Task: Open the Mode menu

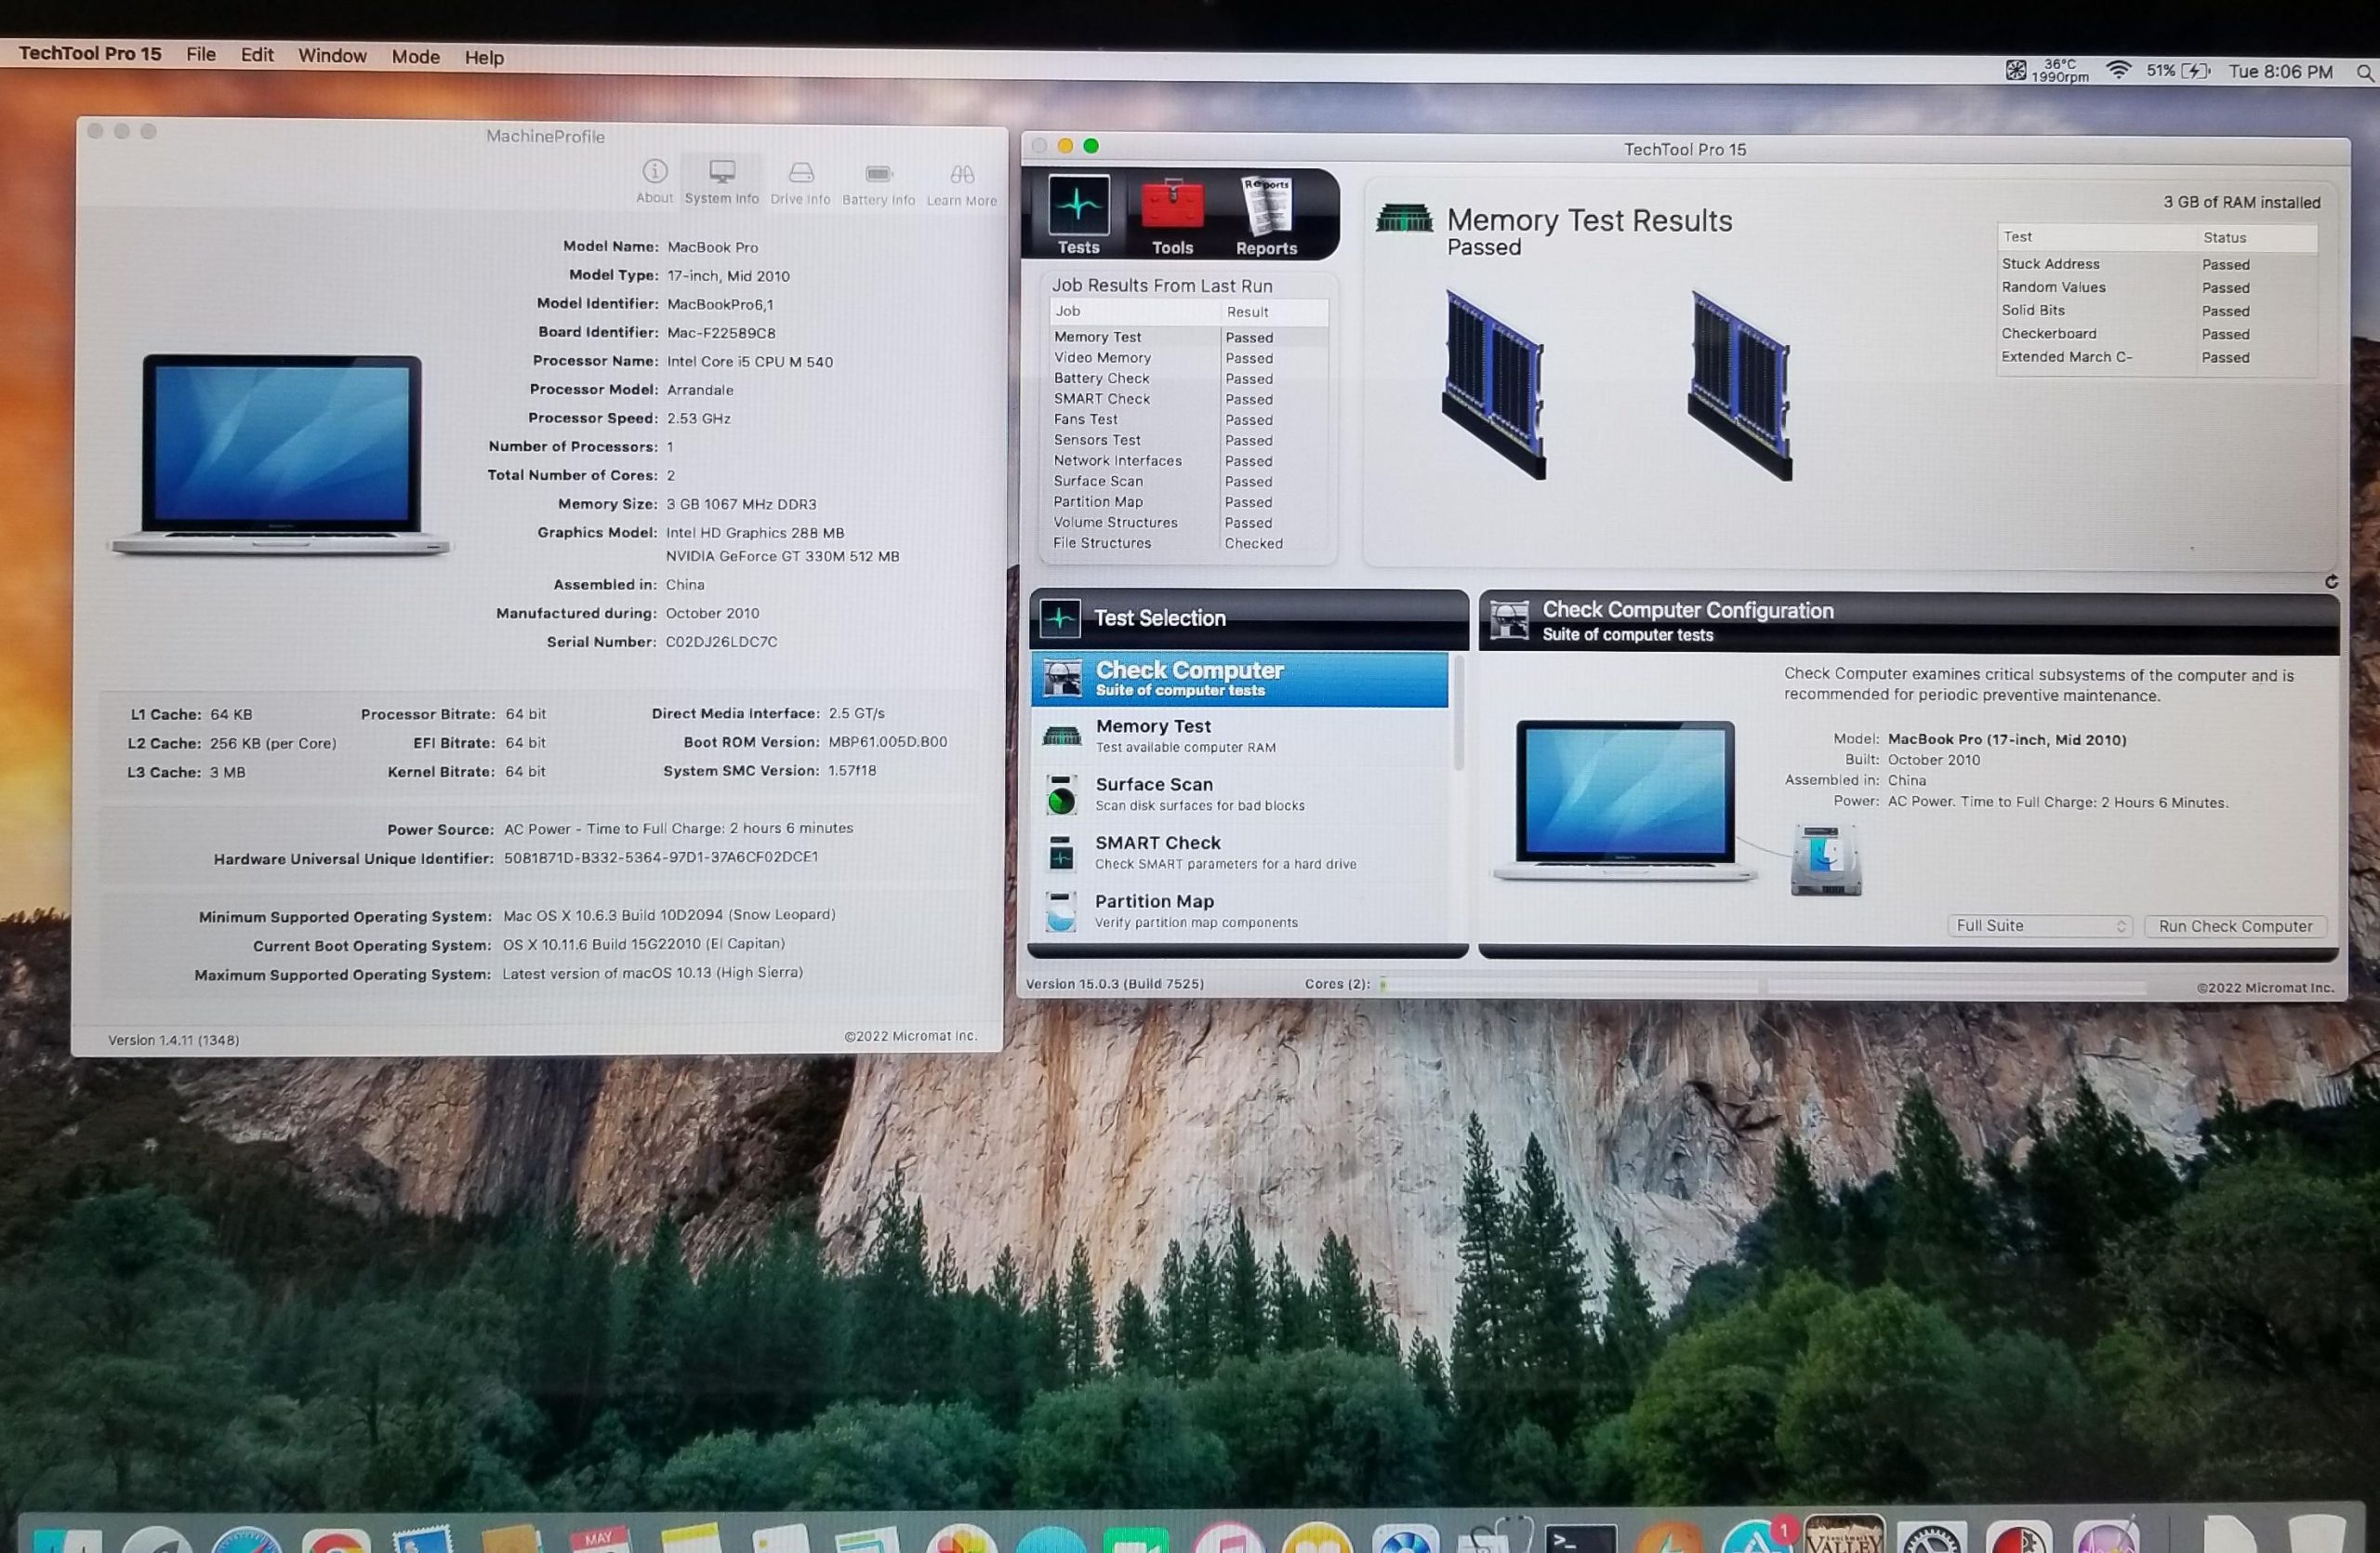Action: [415, 57]
